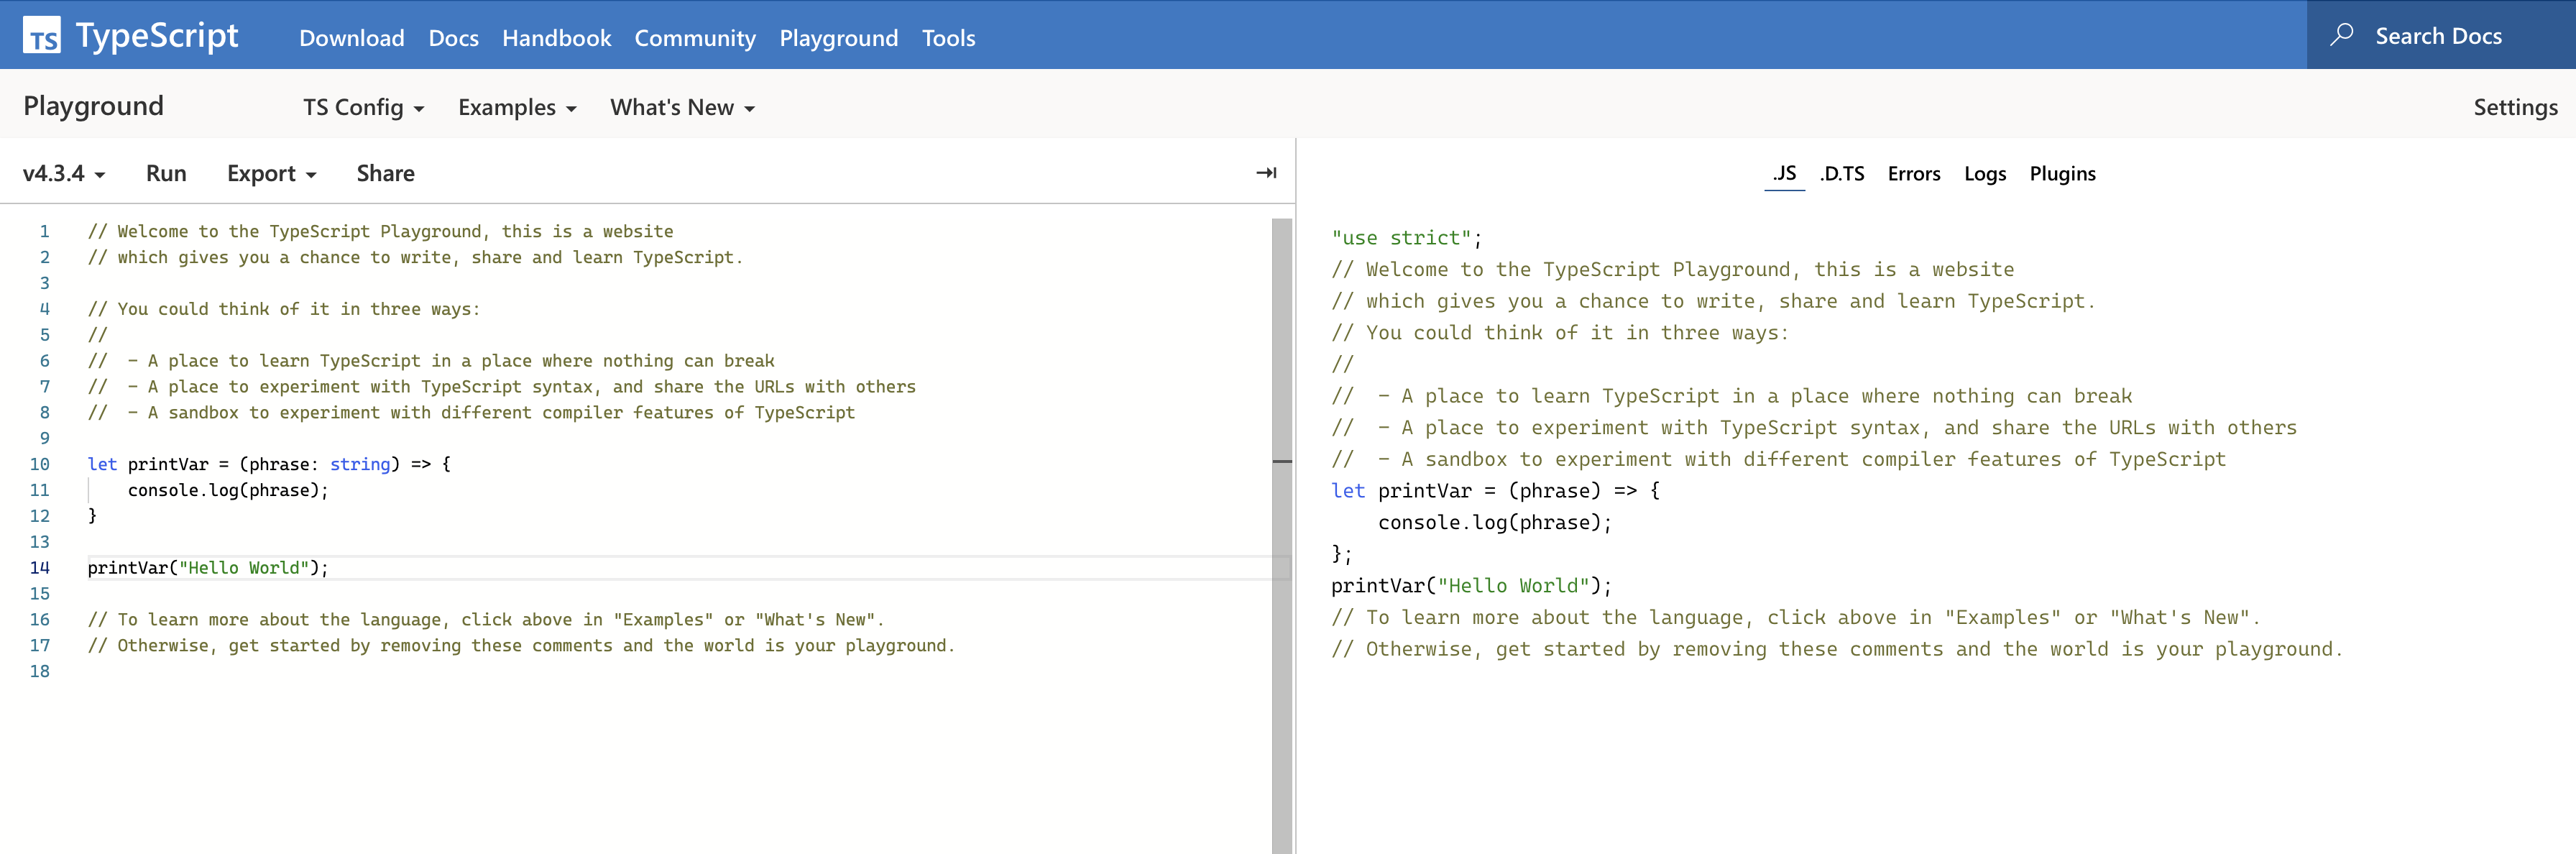
Task: Expand the What's New menu
Action: [x=681, y=107]
